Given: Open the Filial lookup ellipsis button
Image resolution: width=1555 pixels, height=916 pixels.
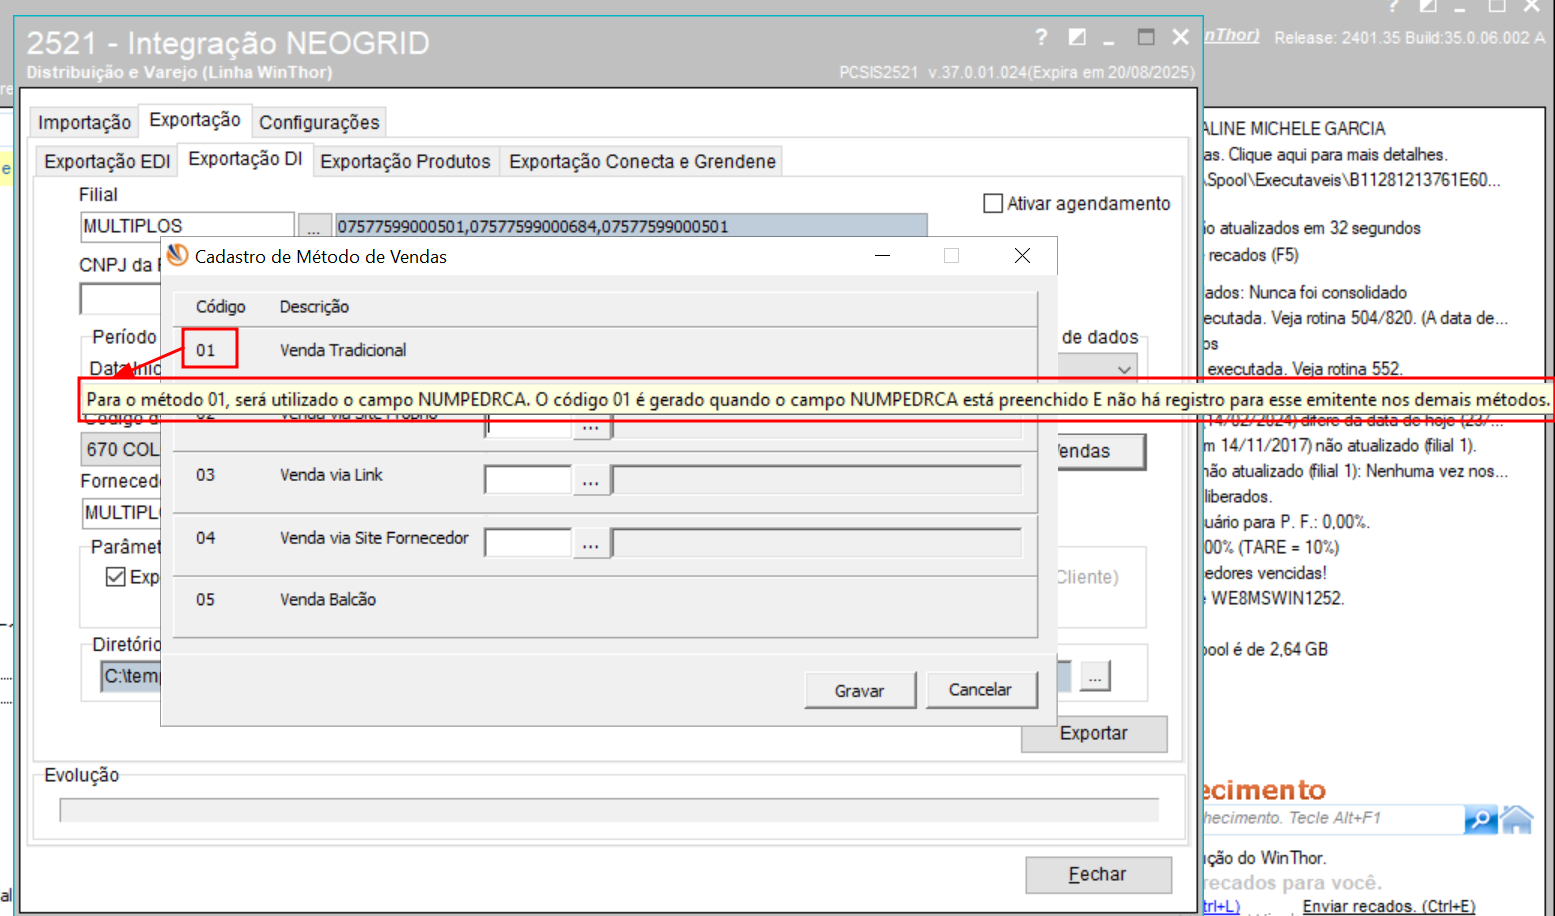Looking at the screenshot, I should tap(314, 225).
